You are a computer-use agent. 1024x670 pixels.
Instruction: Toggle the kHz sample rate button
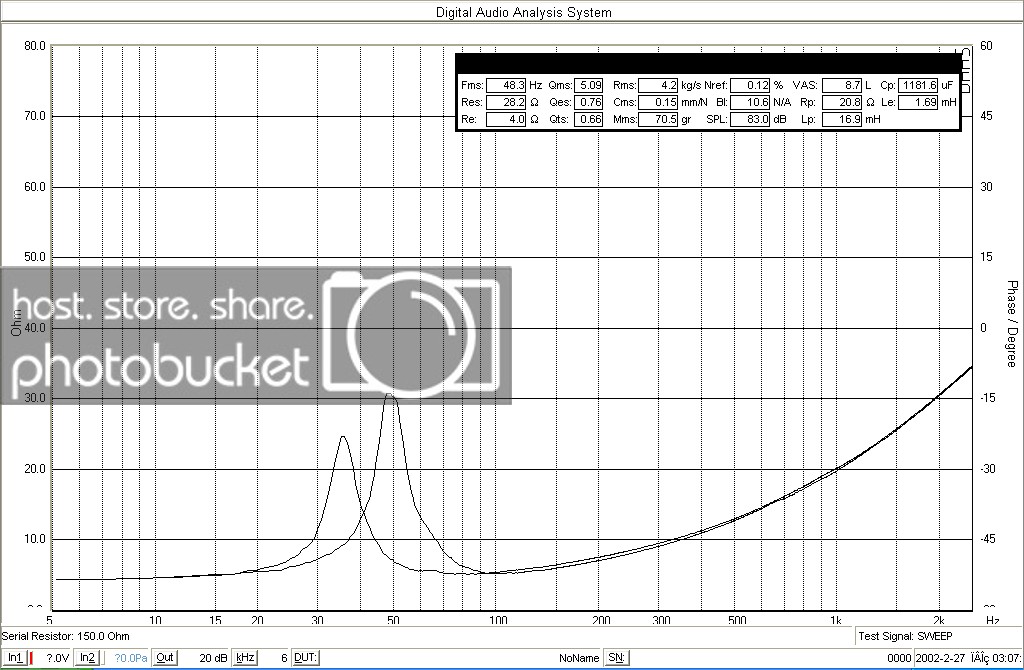pyautogui.click(x=245, y=658)
